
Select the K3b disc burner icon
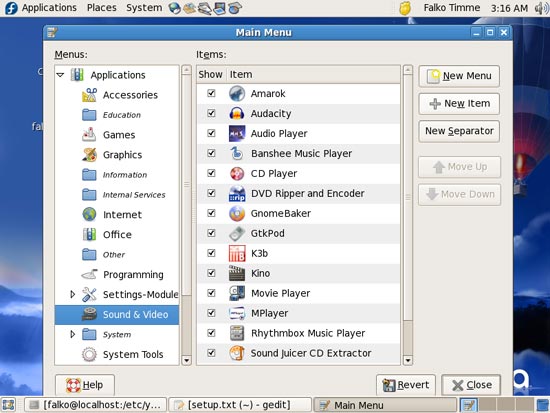tap(237, 253)
